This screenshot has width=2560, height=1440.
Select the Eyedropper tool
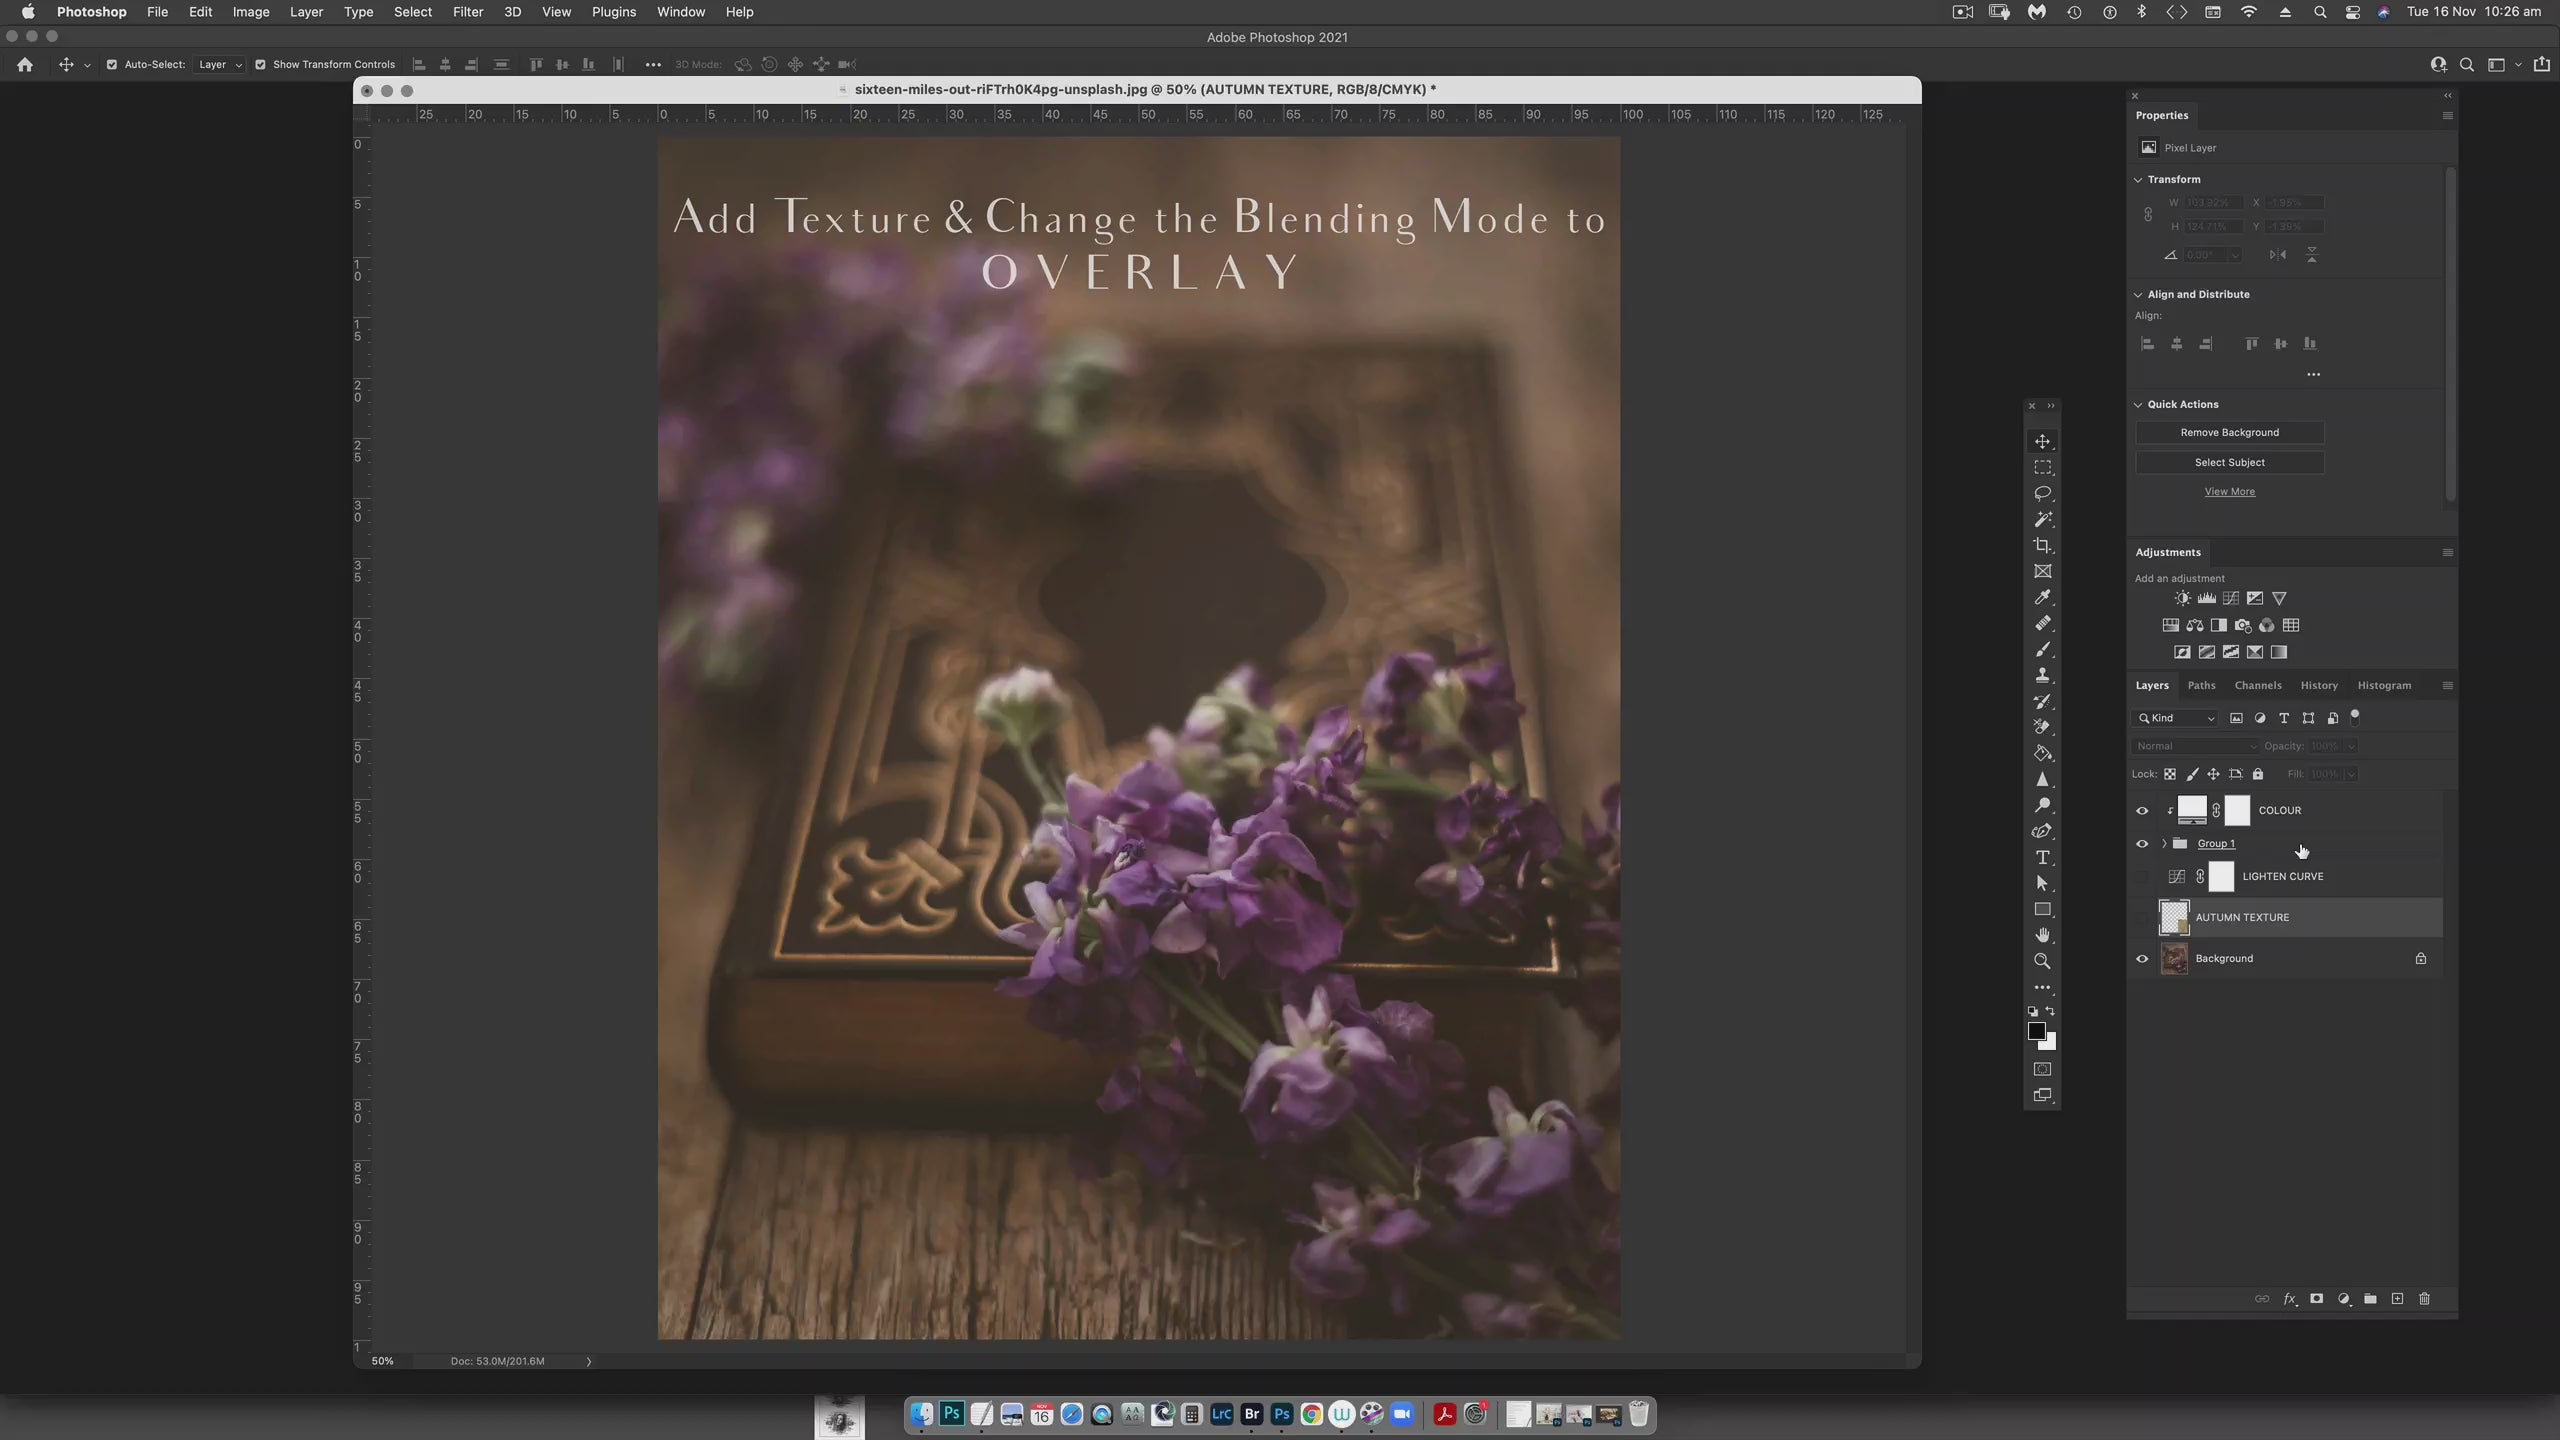click(2042, 598)
